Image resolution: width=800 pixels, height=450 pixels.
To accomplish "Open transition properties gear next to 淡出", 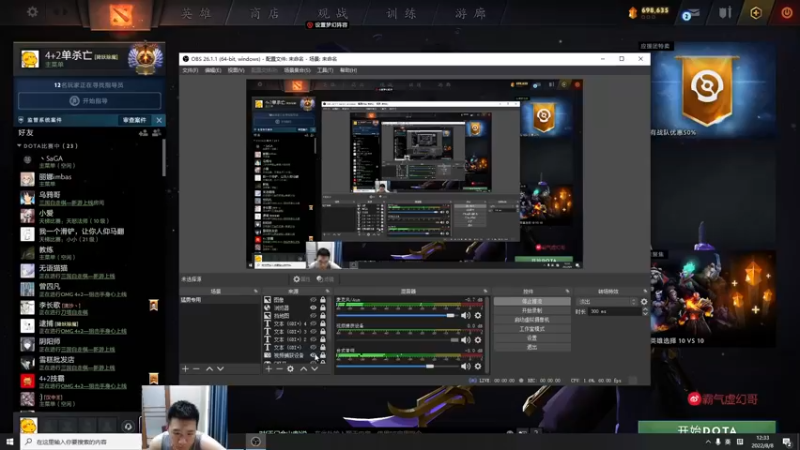I will click(644, 302).
